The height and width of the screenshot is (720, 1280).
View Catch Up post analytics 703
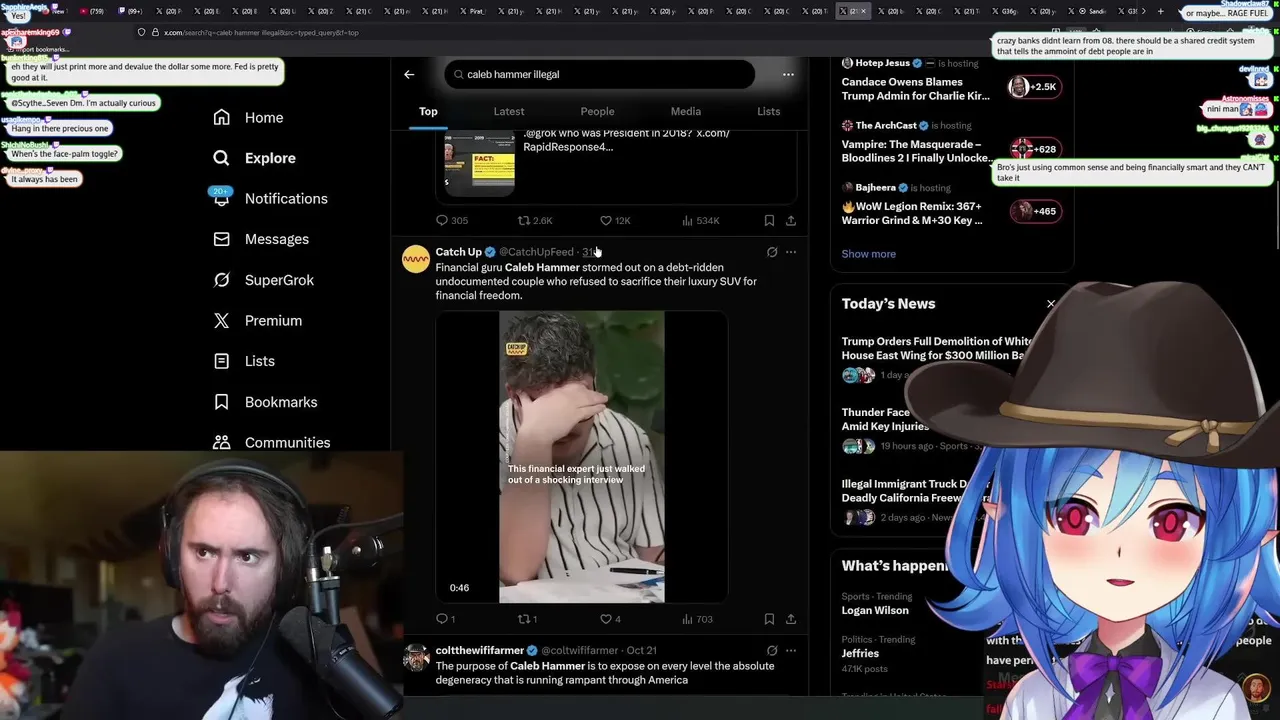tap(697, 619)
